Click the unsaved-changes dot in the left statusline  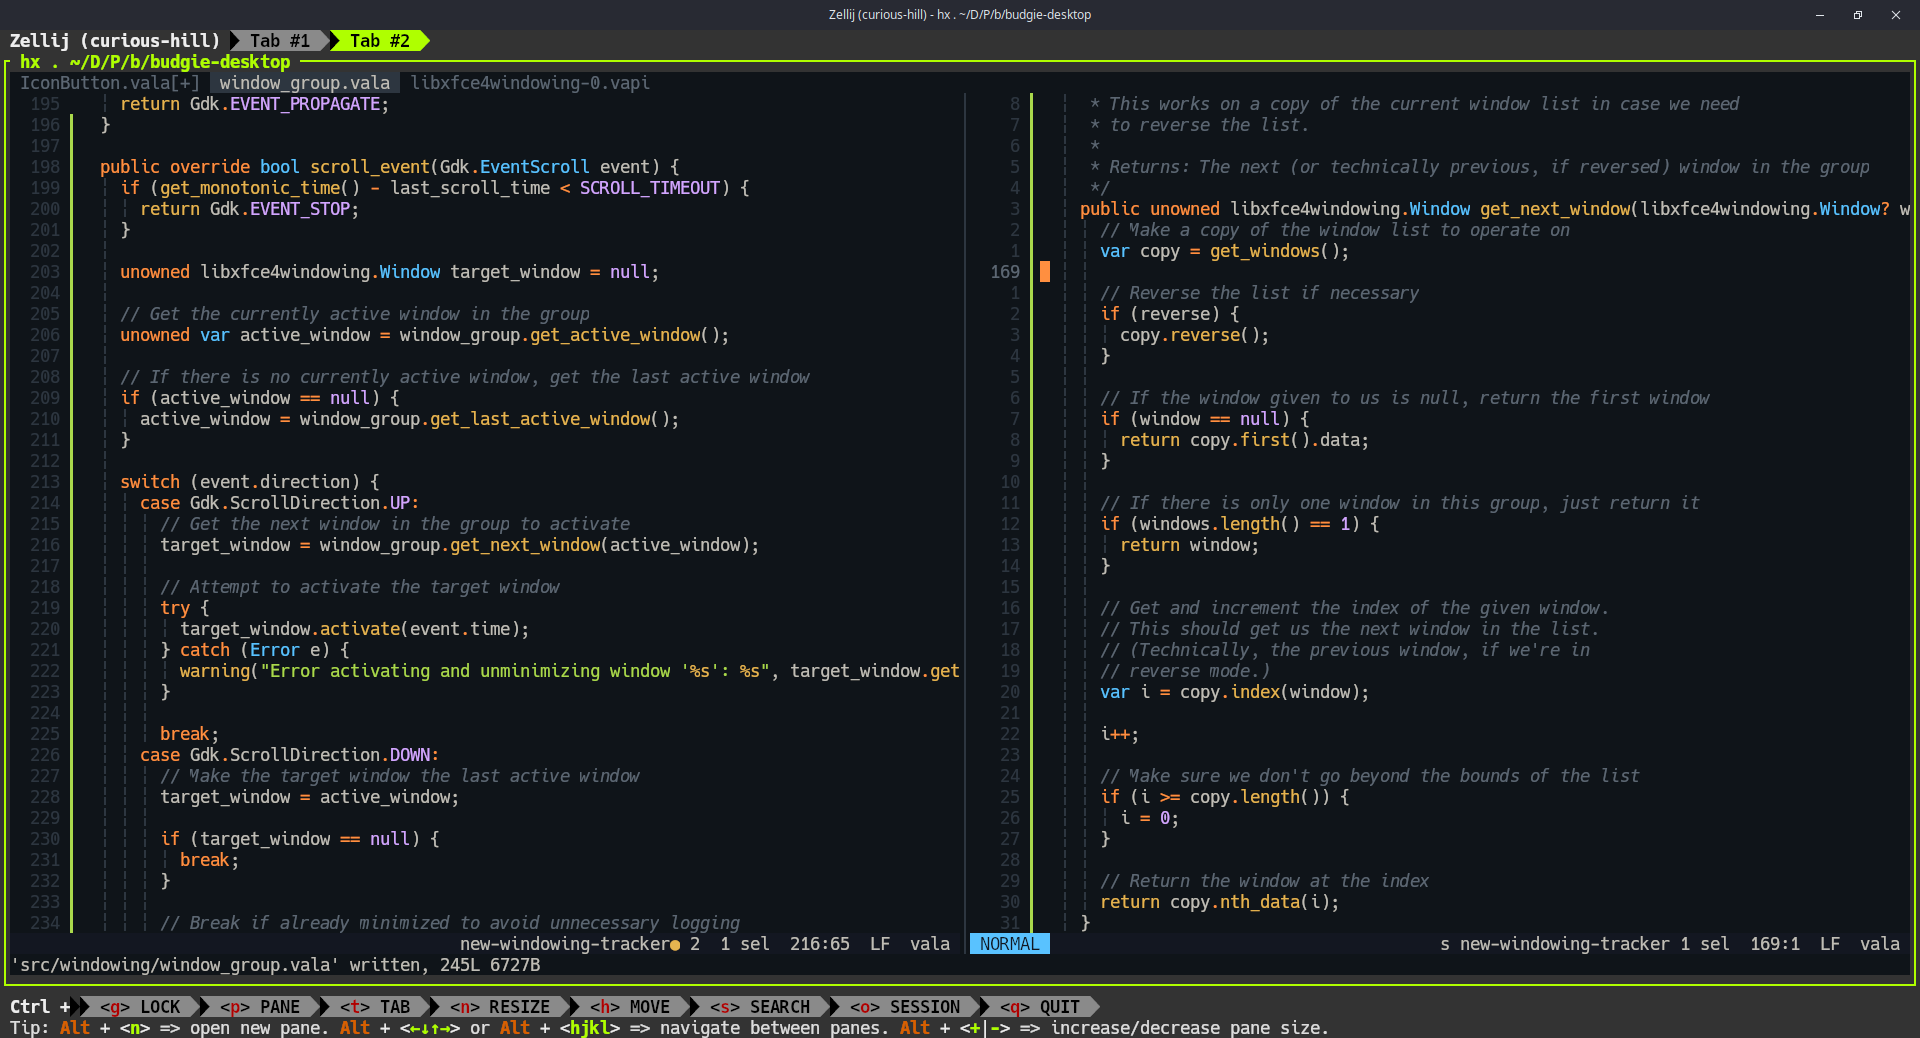[675, 945]
